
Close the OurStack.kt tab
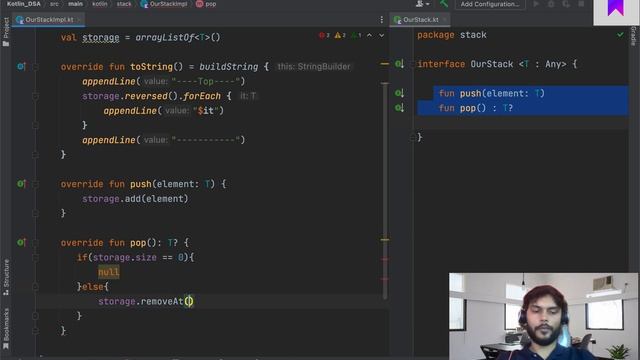tap(444, 20)
